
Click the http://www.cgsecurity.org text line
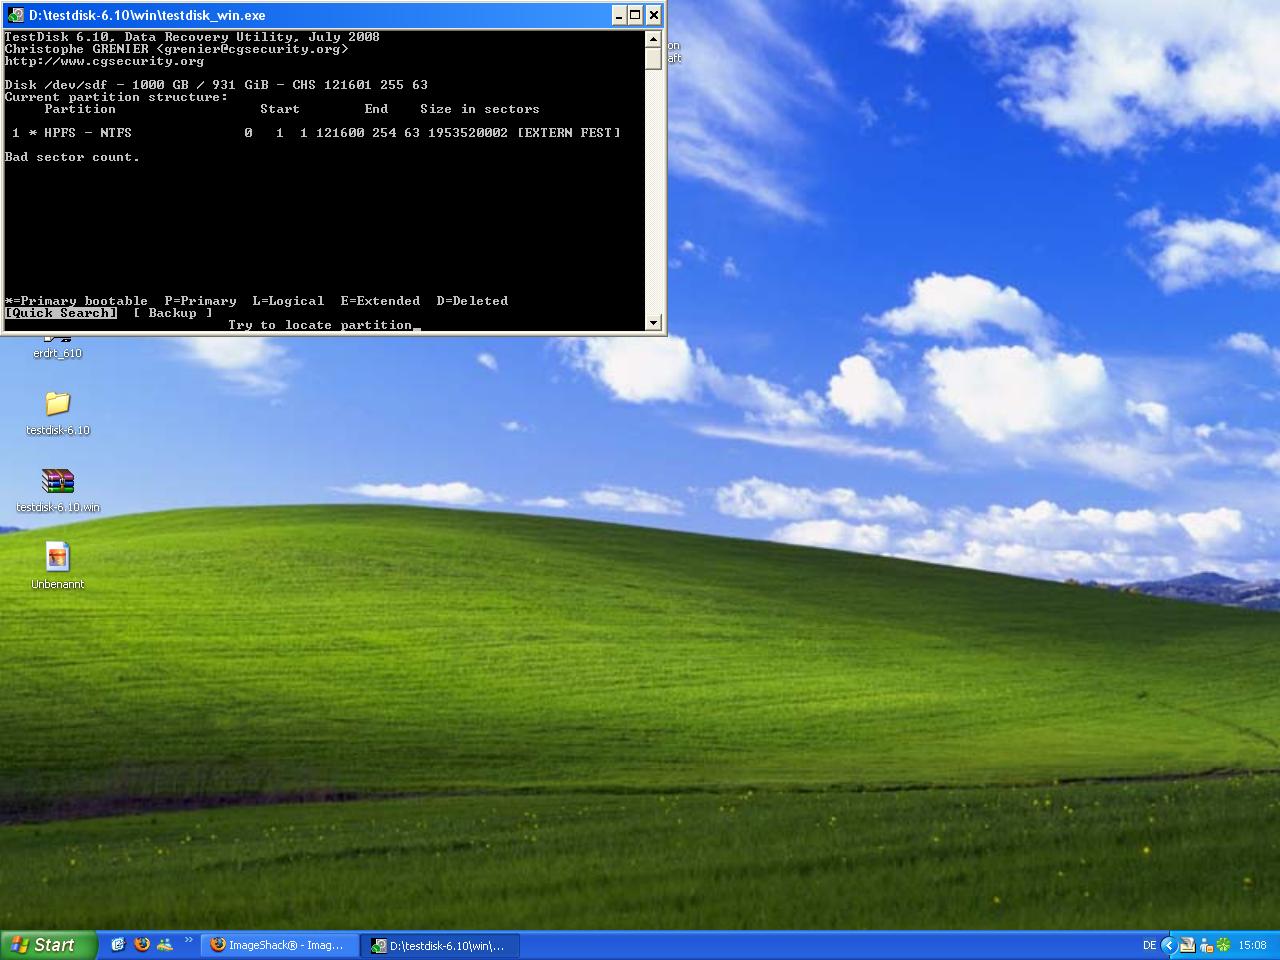[x=104, y=61]
